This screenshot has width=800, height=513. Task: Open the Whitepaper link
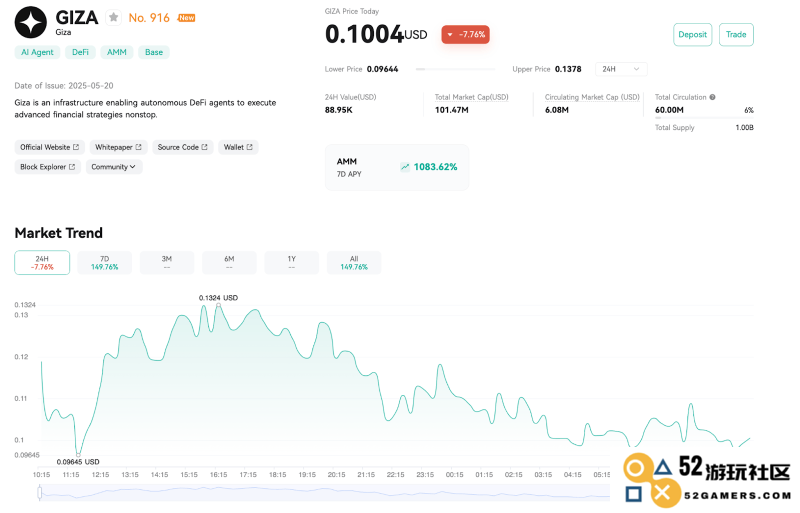118,147
